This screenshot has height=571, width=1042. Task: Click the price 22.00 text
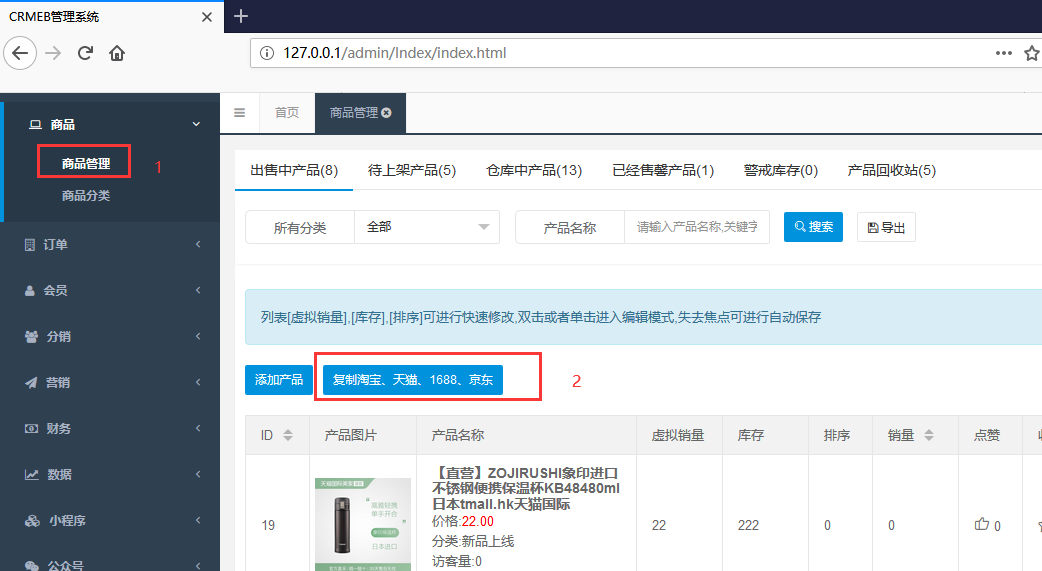[478, 521]
